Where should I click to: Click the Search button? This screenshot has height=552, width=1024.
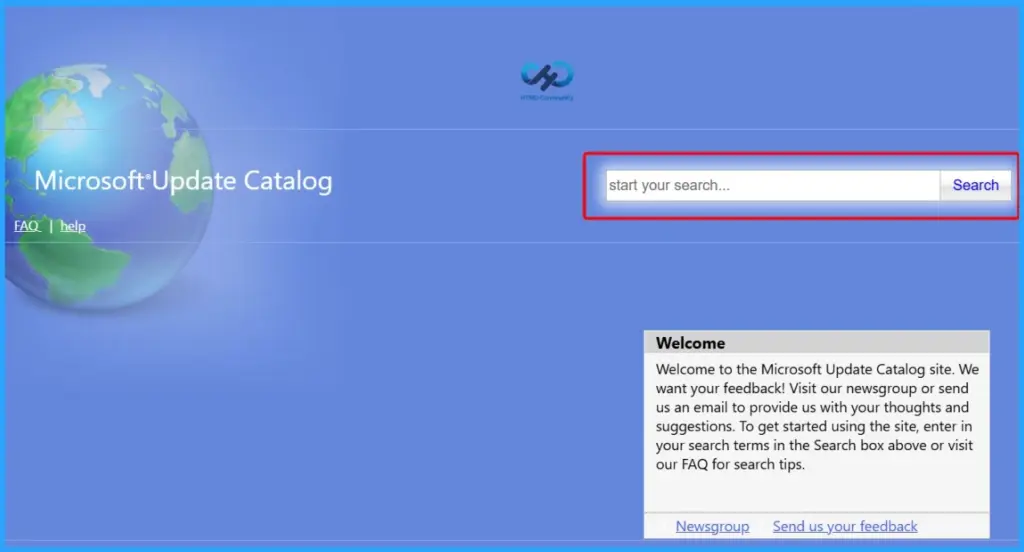click(976, 186)
